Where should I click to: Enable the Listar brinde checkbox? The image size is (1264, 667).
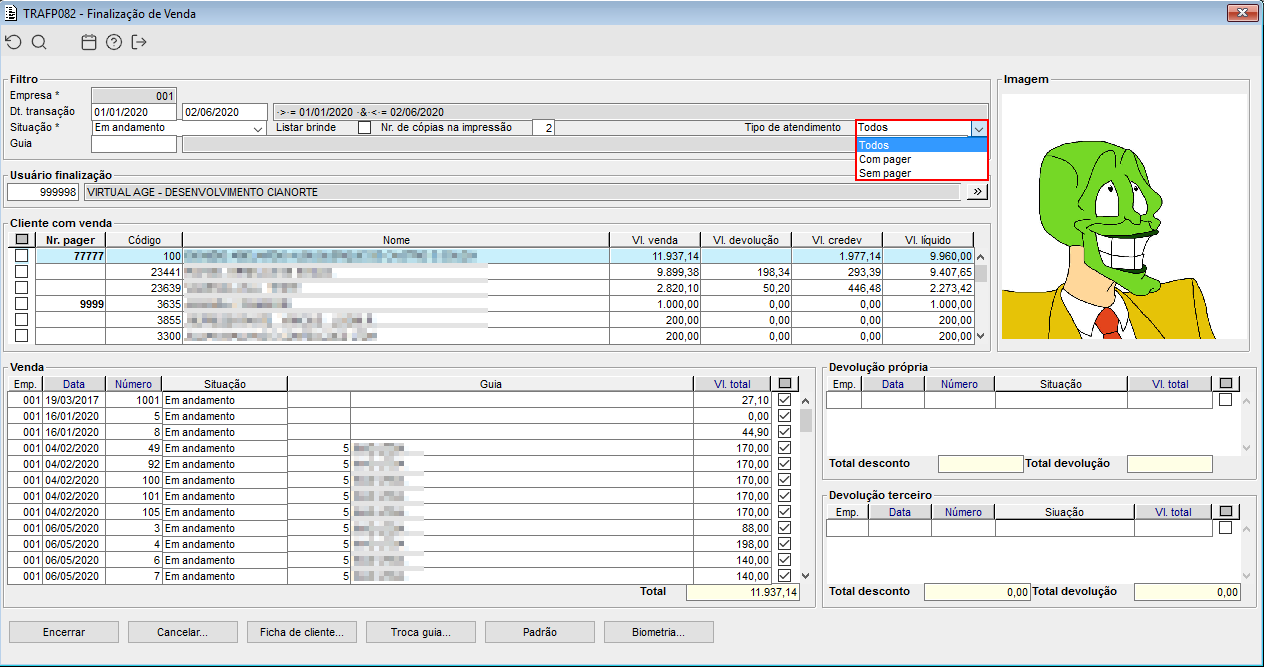[x=364, y=128]
